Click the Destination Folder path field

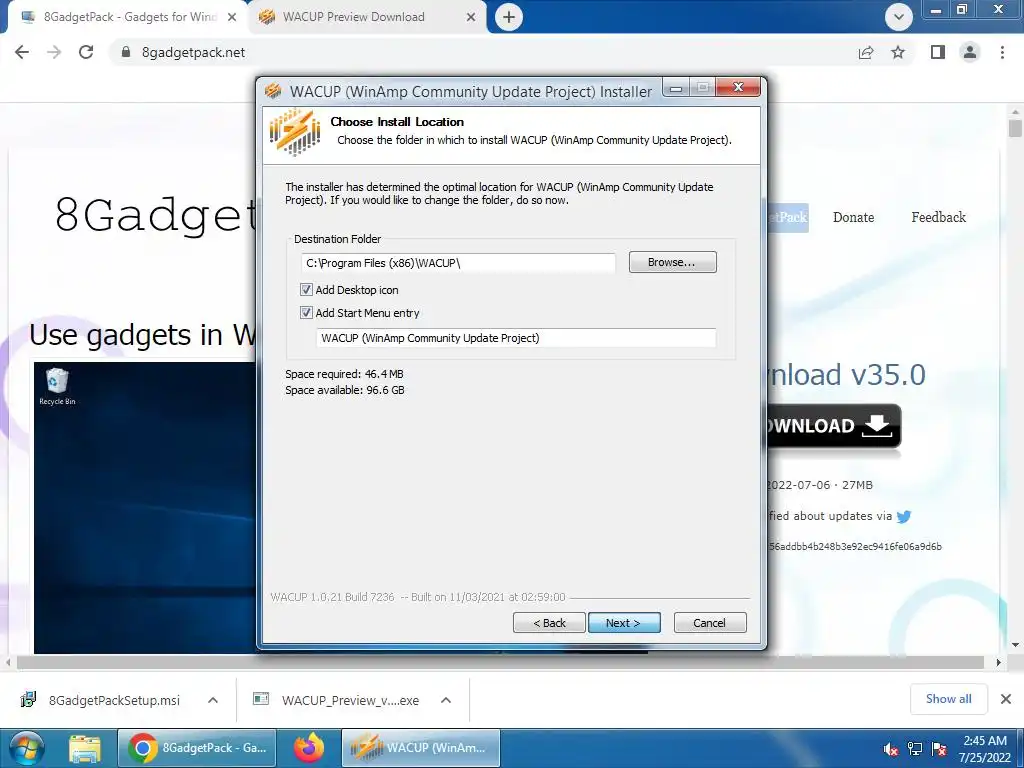point(458,263)
